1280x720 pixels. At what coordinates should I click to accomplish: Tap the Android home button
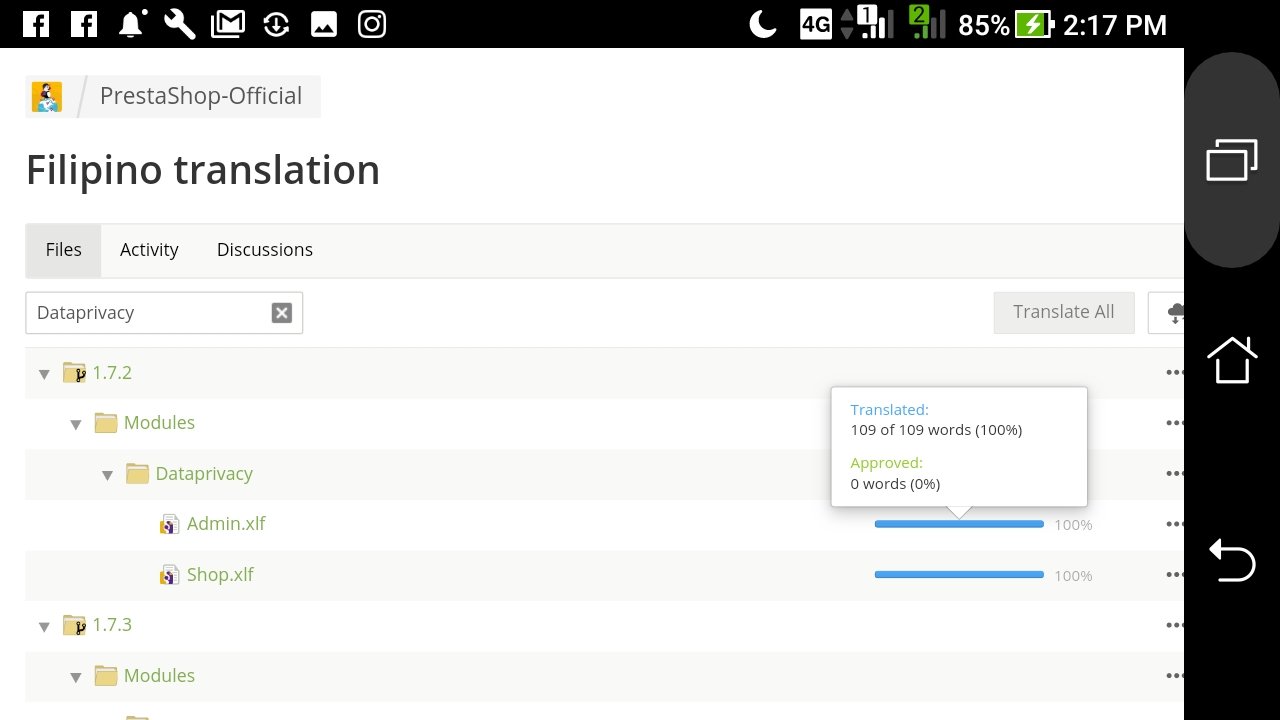pos(1232,360)
